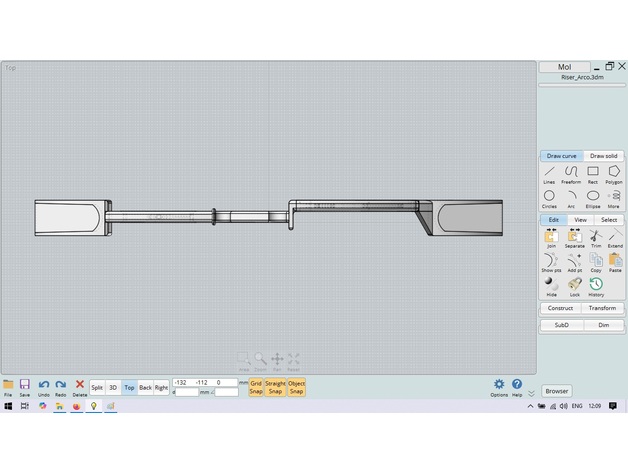Switch viewport to 3D view

point(113,387)
